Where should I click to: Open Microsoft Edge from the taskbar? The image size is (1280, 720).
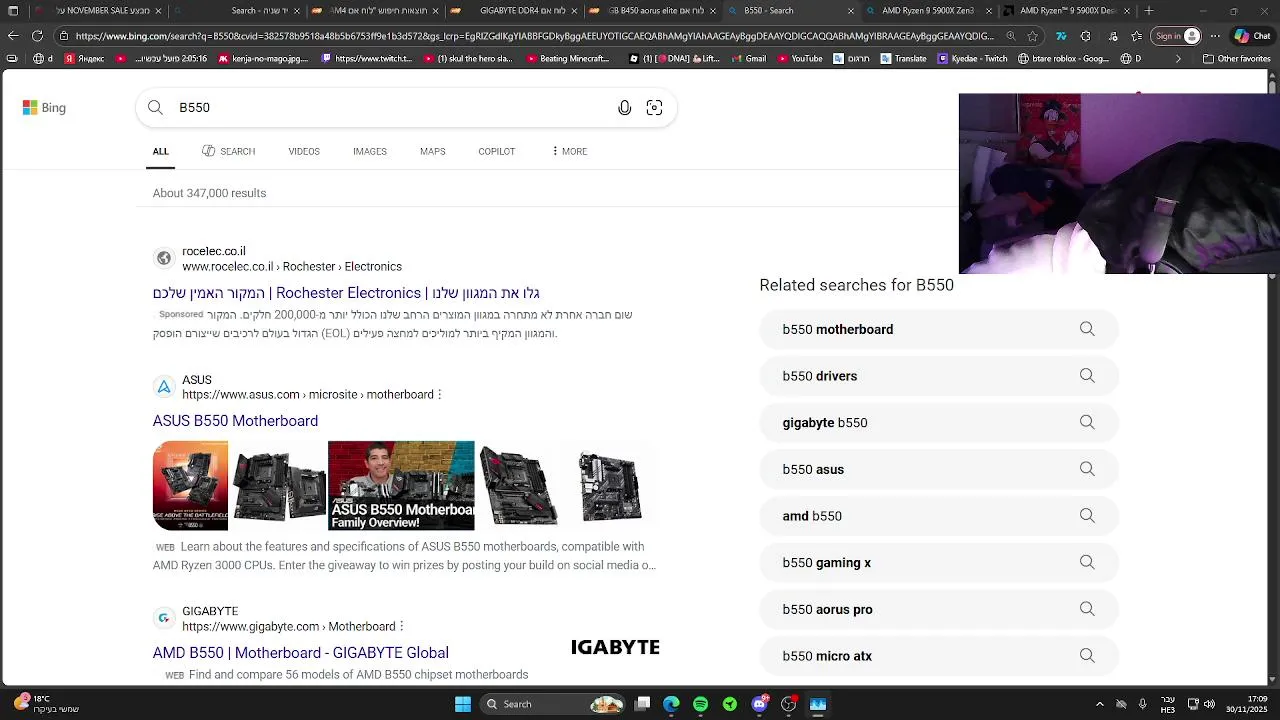point(671,704)
